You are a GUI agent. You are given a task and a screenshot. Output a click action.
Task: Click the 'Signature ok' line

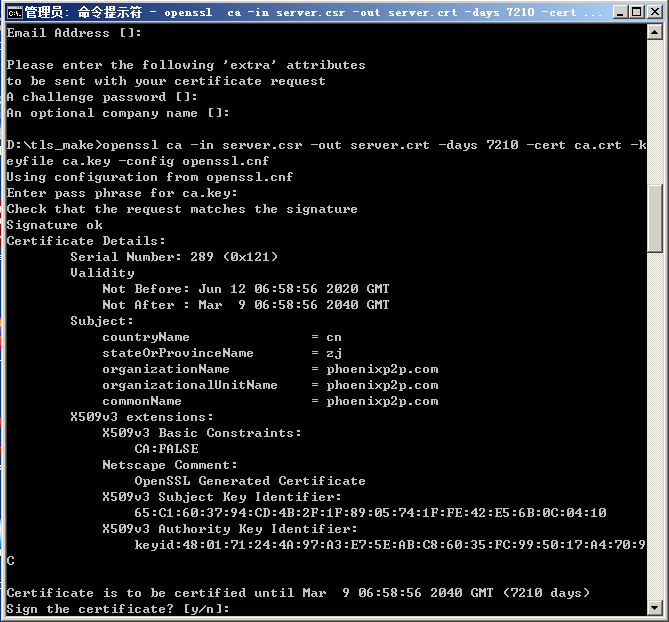coord(55,225)
